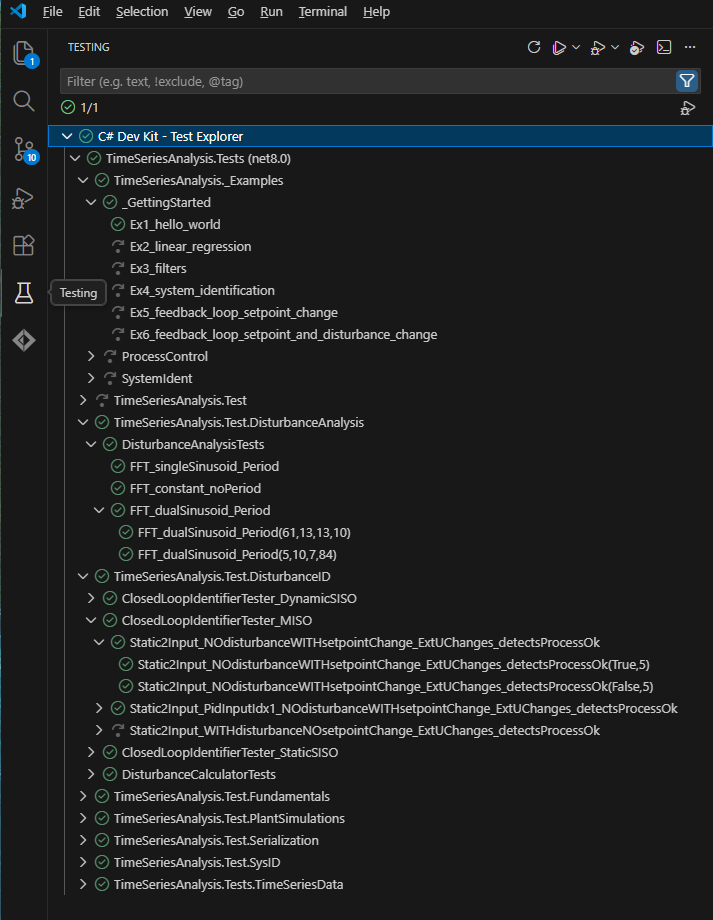
Task: Select Ex6_feedback_loop_setpoint_and_disturbance_change test
Action: [x=283, y=334]
